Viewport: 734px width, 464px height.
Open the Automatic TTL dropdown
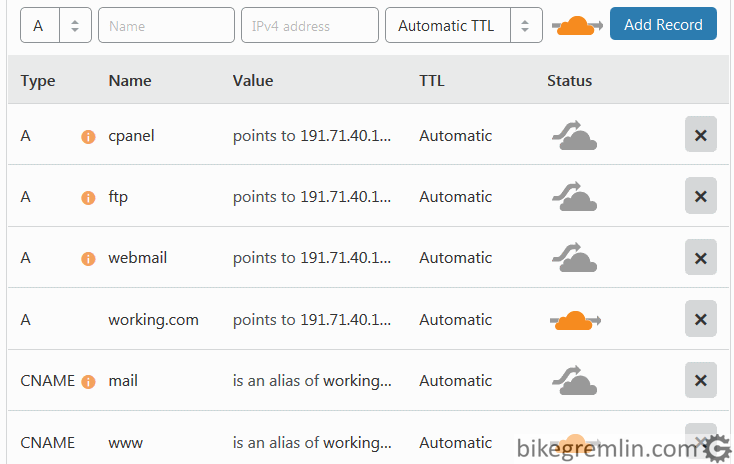click(464, 25)
